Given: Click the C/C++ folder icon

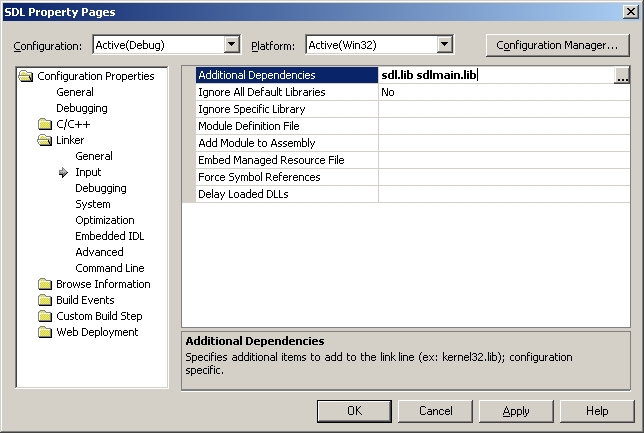Looking at the screenshot, I should pos(45,124).
